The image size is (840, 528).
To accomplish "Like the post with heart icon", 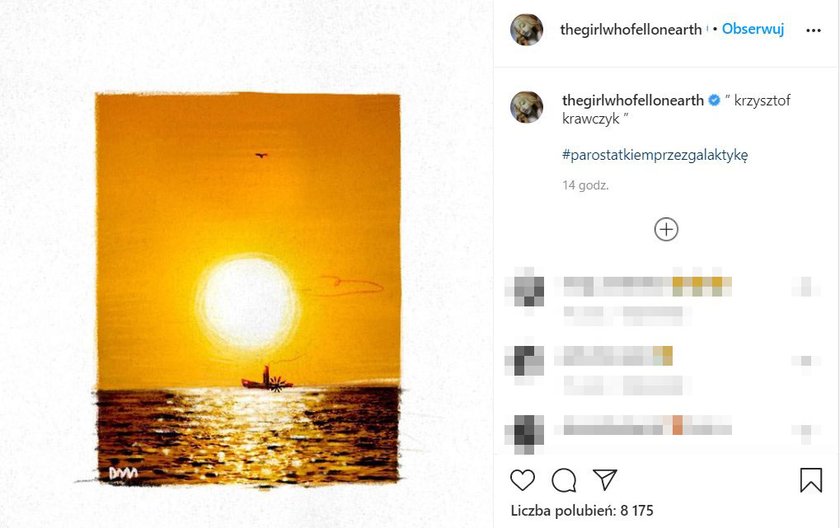I will click(522, 480).
